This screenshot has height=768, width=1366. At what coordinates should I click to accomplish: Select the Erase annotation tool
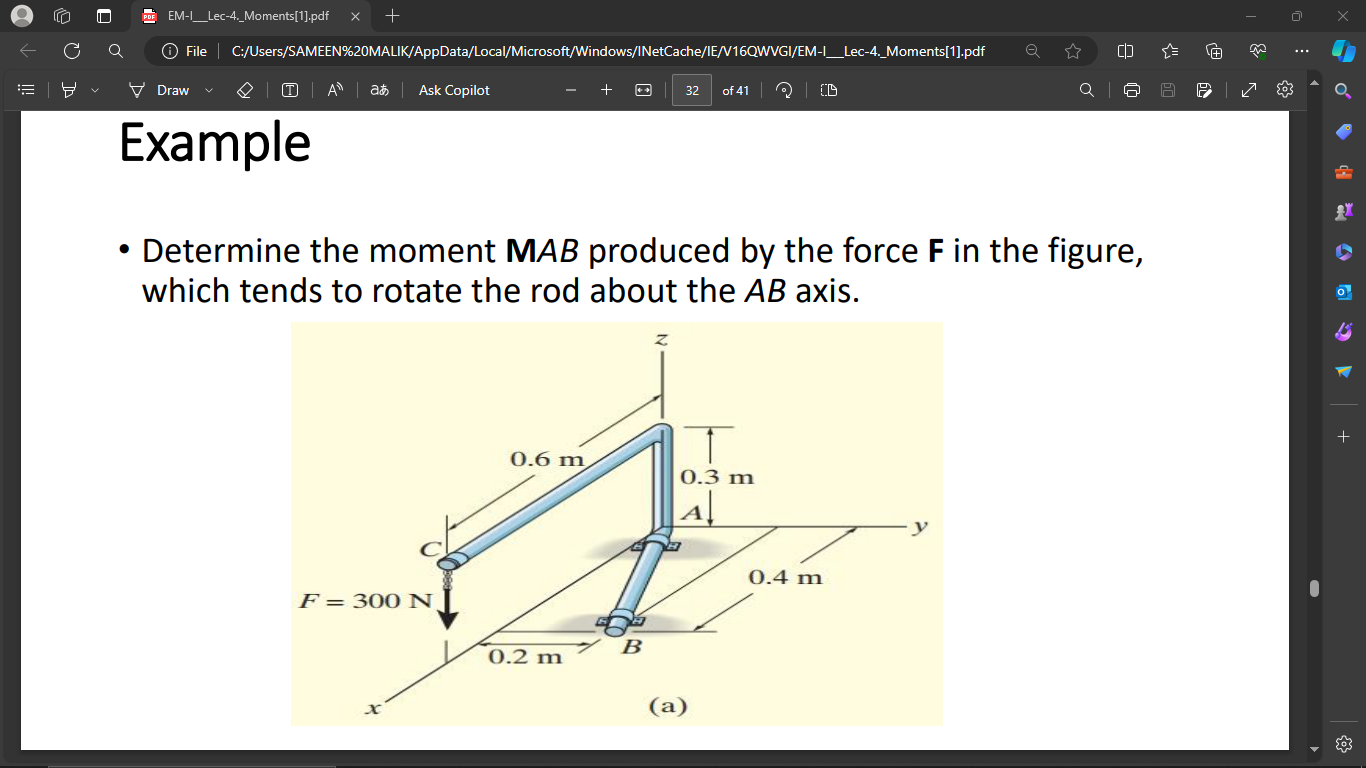[244, 90]
